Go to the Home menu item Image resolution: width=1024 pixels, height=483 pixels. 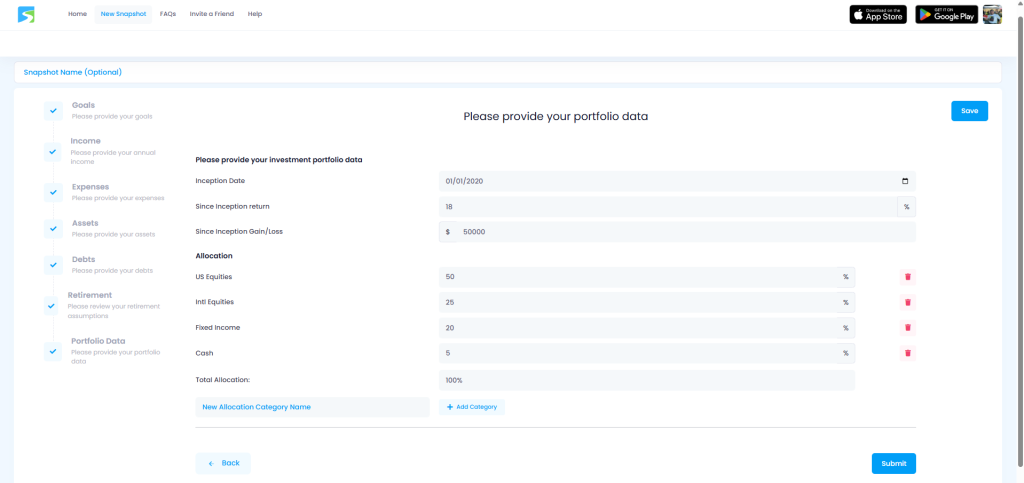[x=77, y=14]
